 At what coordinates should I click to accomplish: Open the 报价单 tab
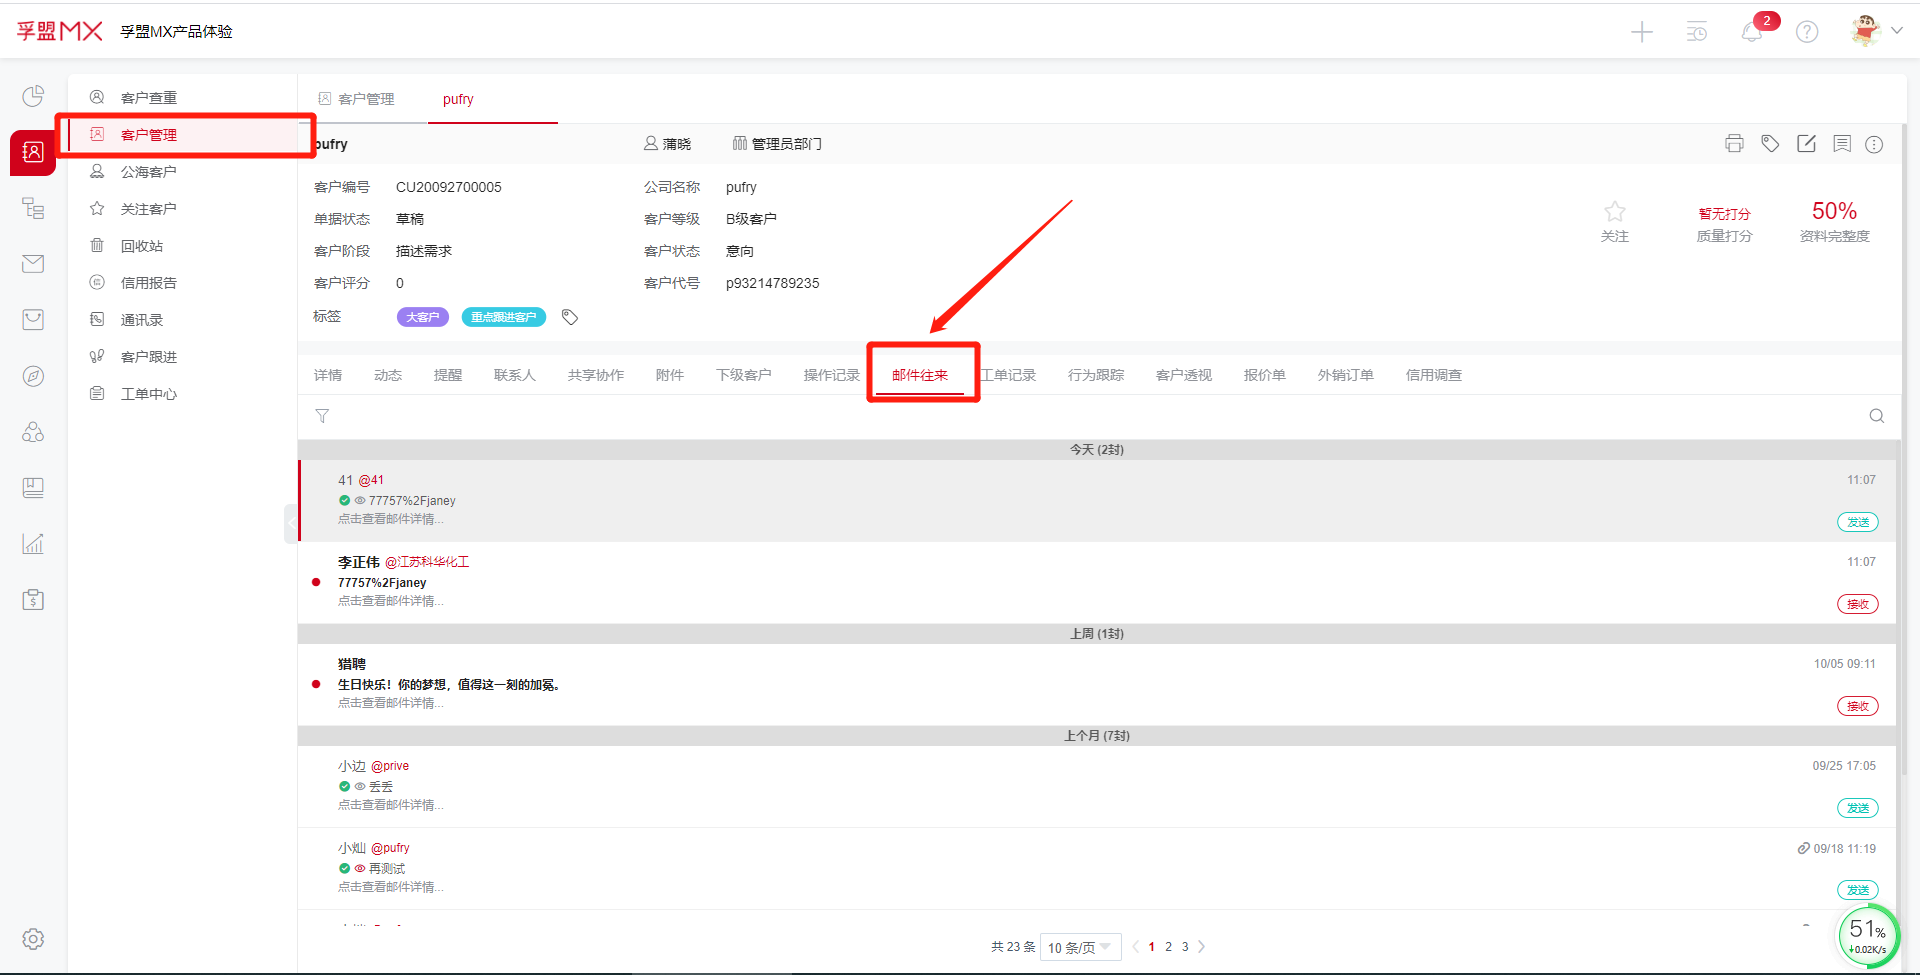[1264, 375]
